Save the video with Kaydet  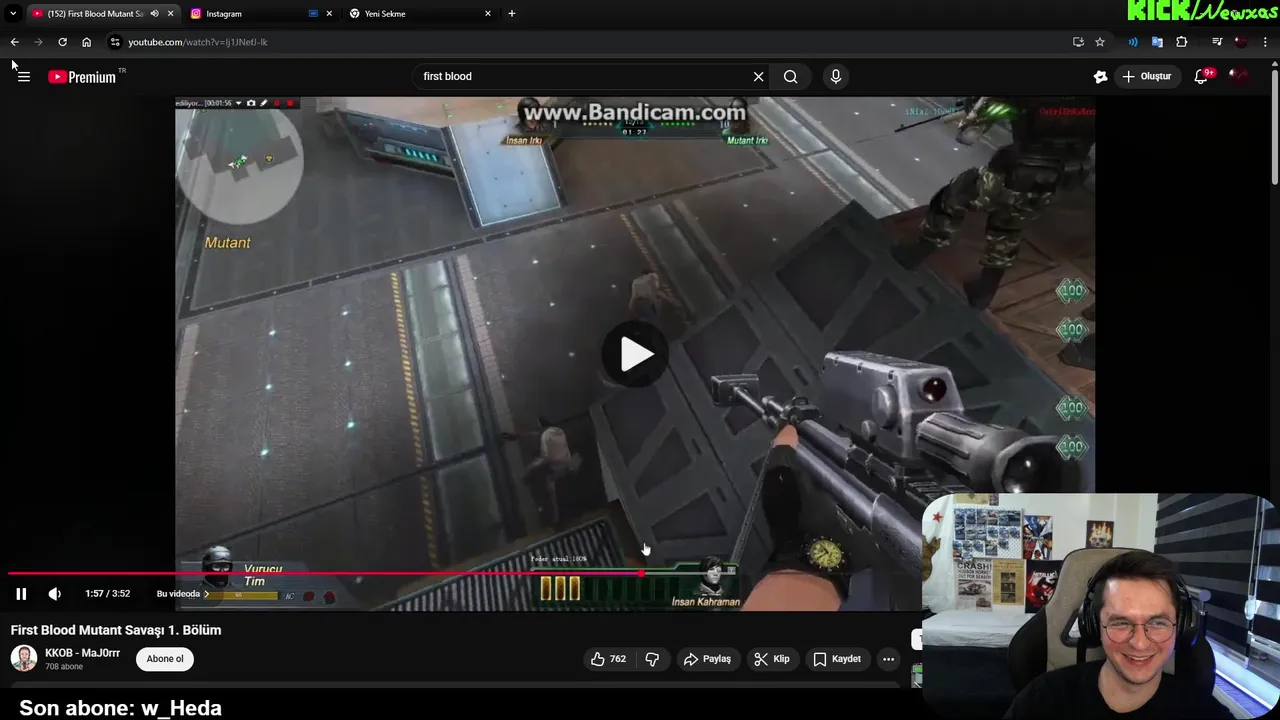837,659
